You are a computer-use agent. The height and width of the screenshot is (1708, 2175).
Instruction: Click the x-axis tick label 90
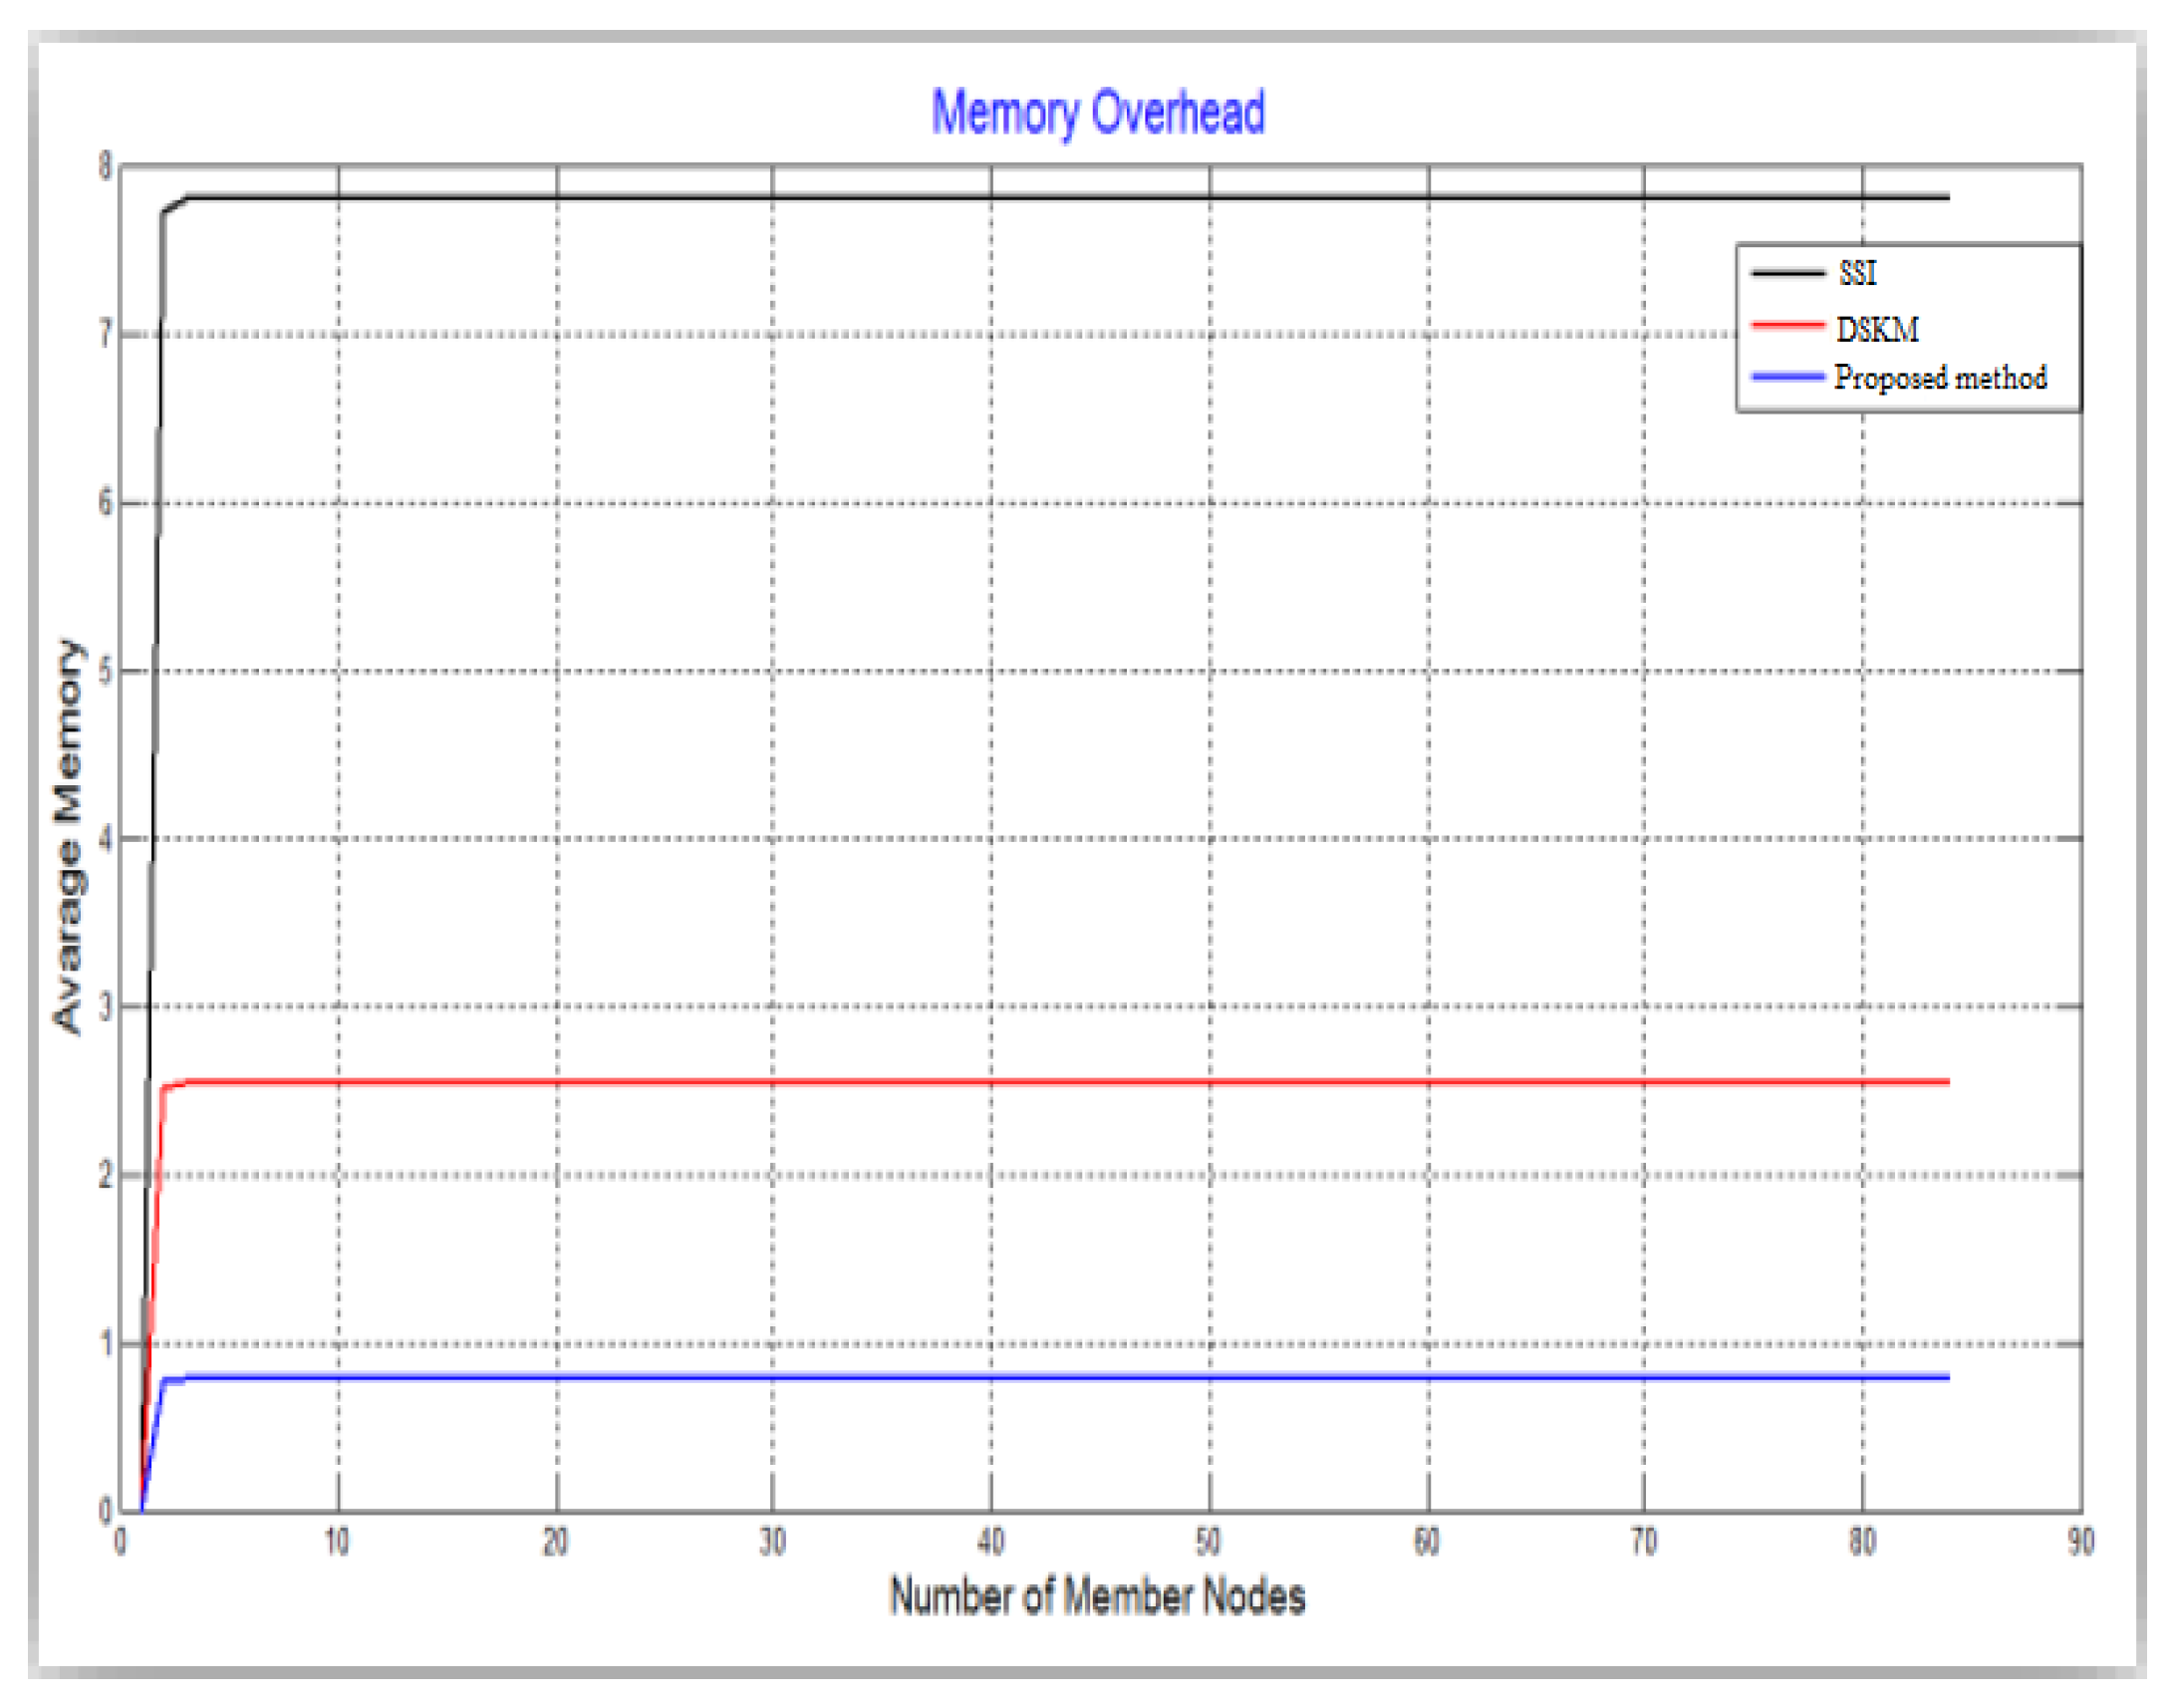[2080, 1542]
